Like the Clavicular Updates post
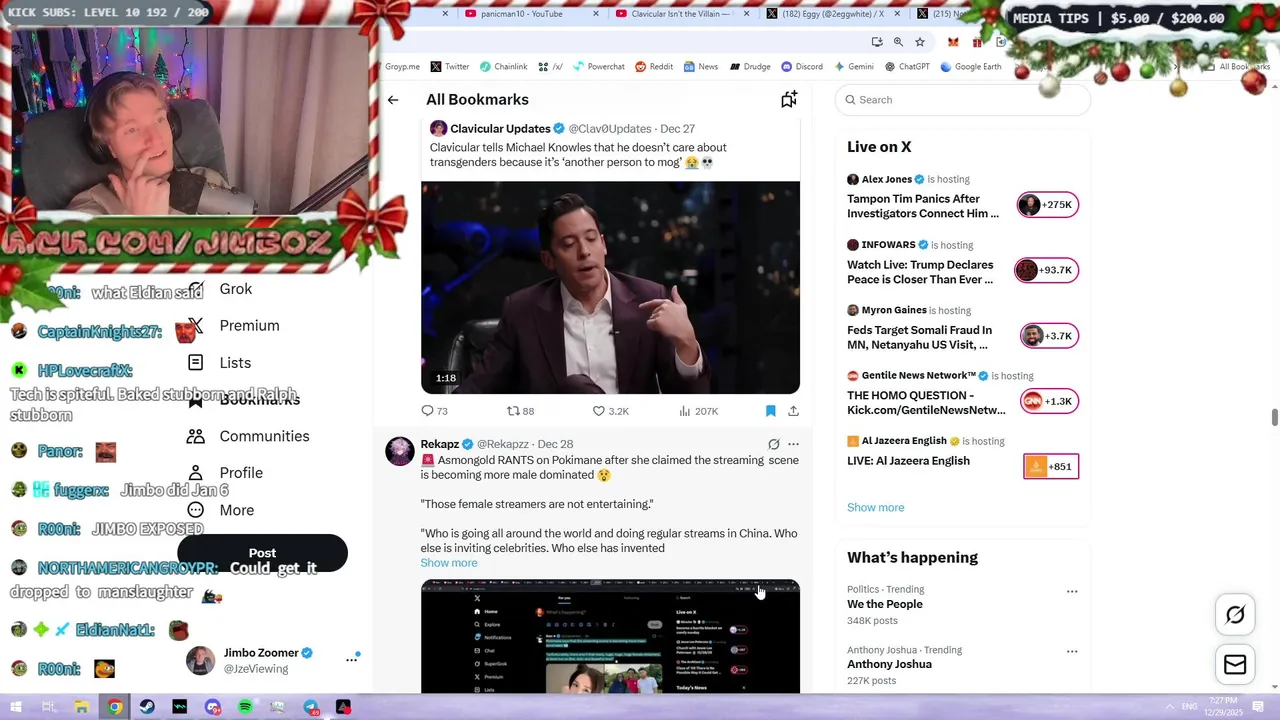The width and height of the screenshot is (1280, 720). tap(610, 411)
